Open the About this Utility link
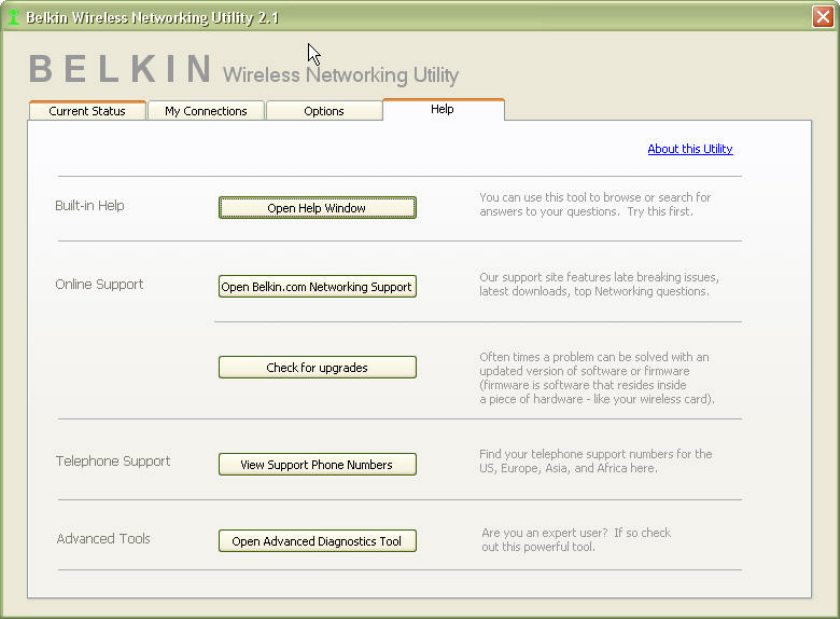 point(690,149)
